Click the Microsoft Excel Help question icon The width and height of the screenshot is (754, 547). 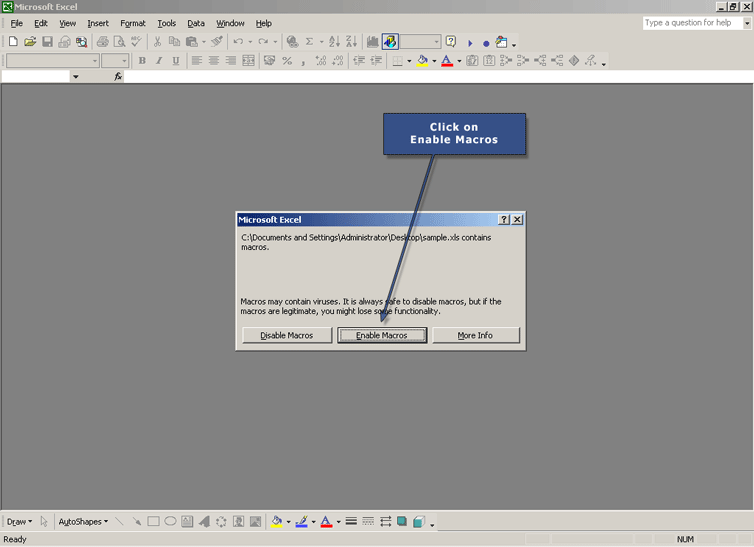point(451,42)
